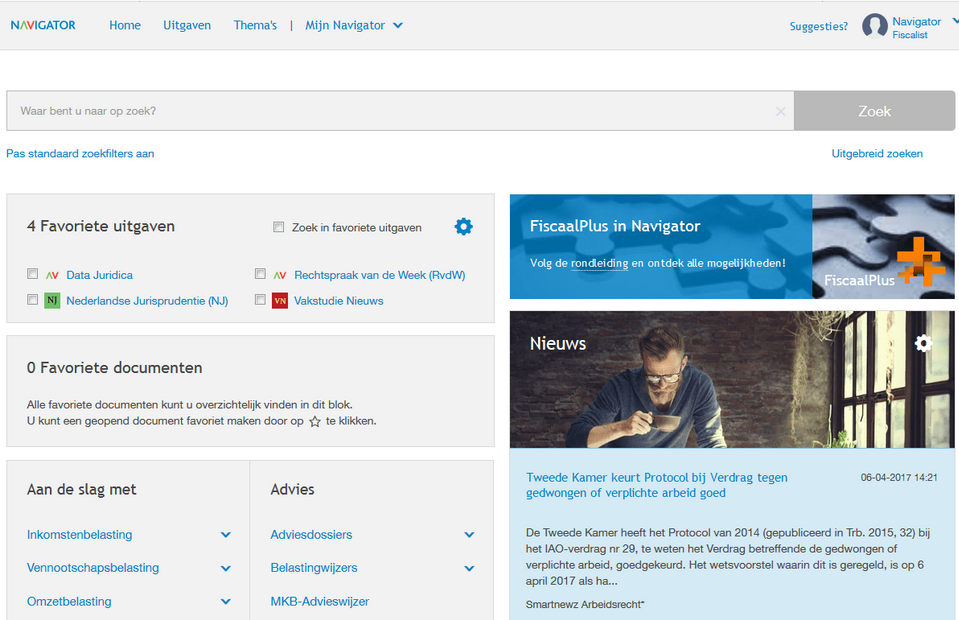Expand the Inkomstenbelasting section

tap(226, 535)
